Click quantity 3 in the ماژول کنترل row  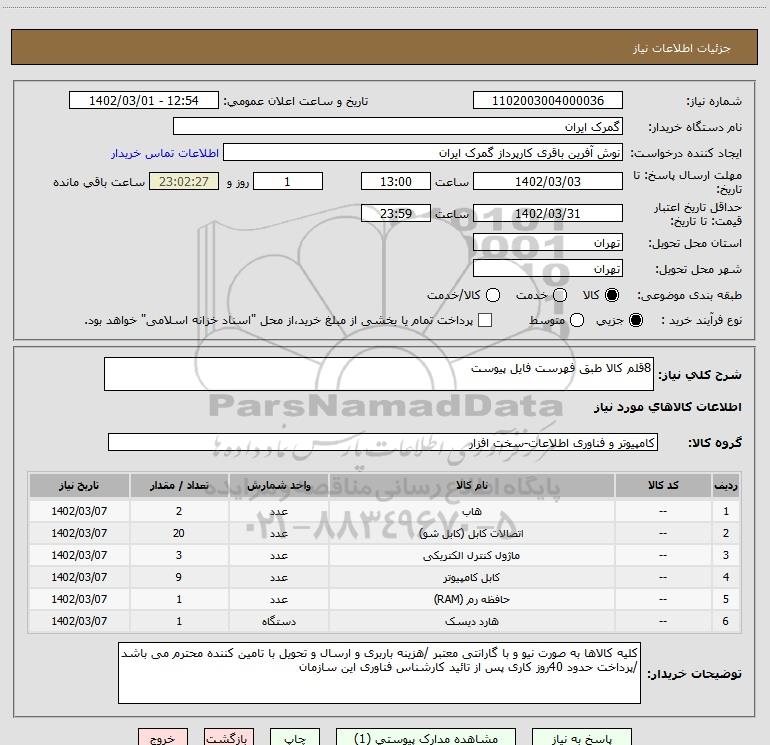[x=179, y=555]
